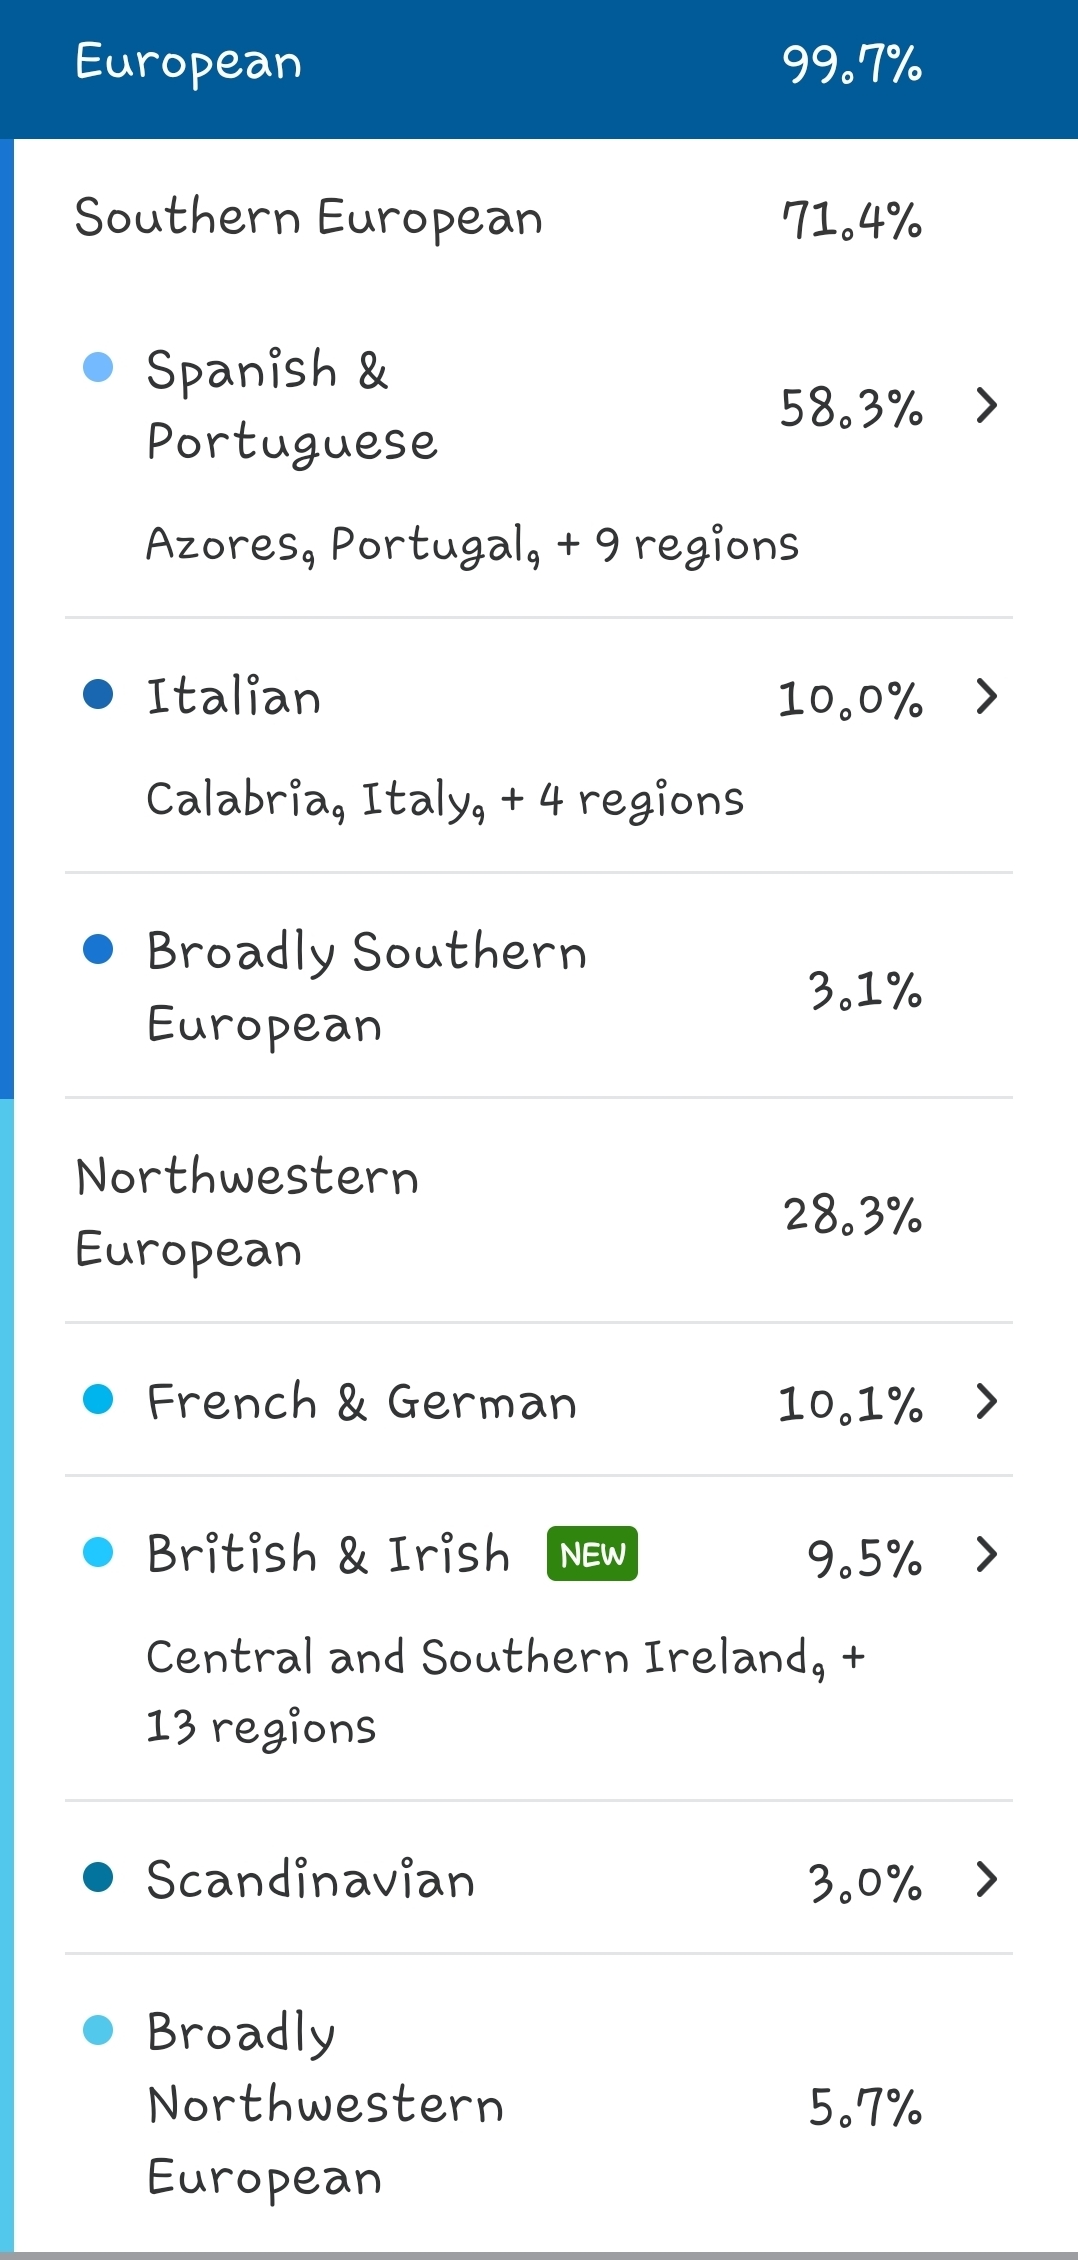Screen dimensions: 1078x2260
Task: Open the Northwestern European section heading
Action: coord(247,1213)
